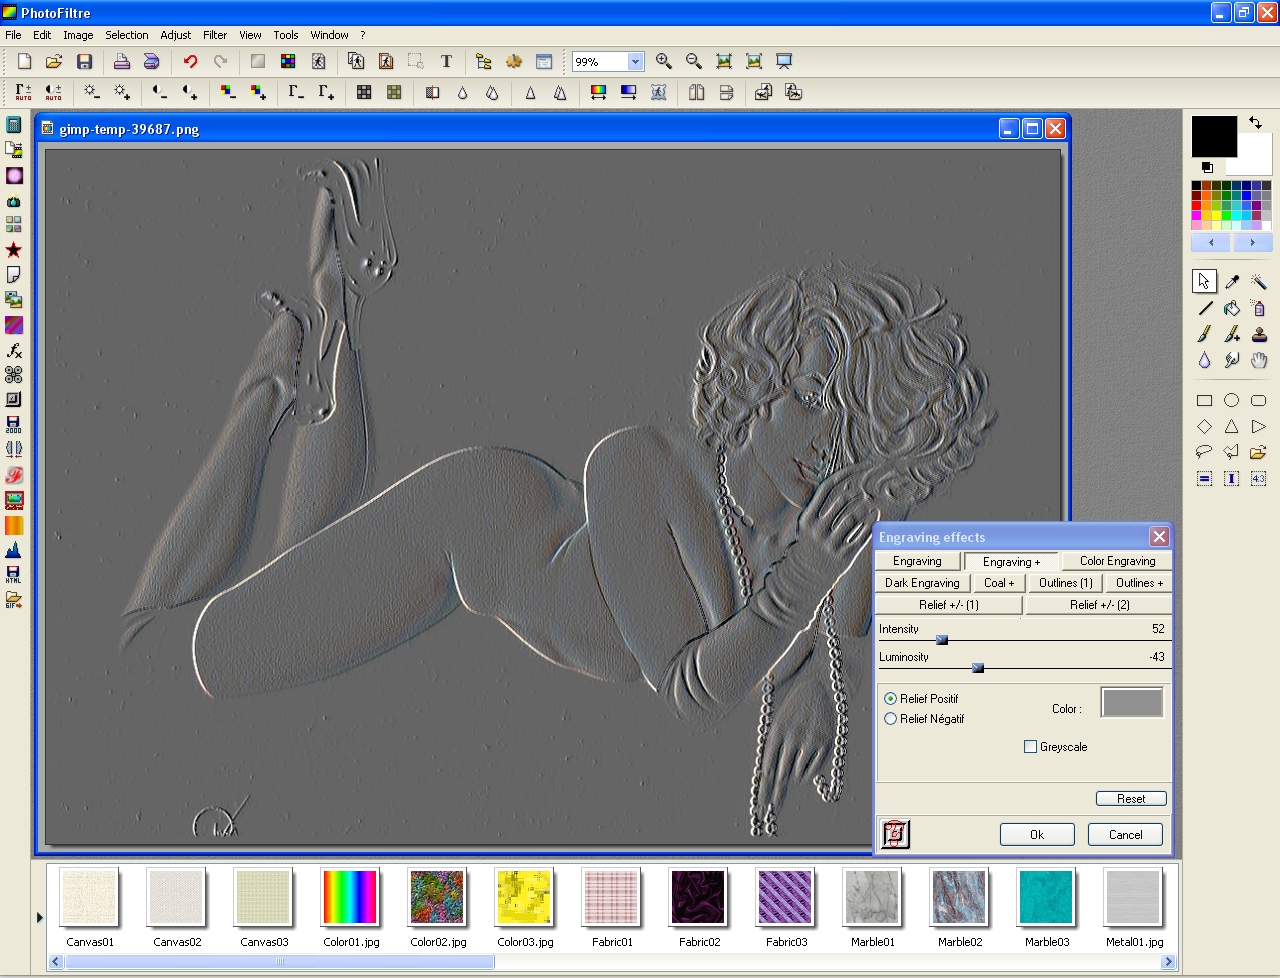Open the File menu

pos(13,35)
